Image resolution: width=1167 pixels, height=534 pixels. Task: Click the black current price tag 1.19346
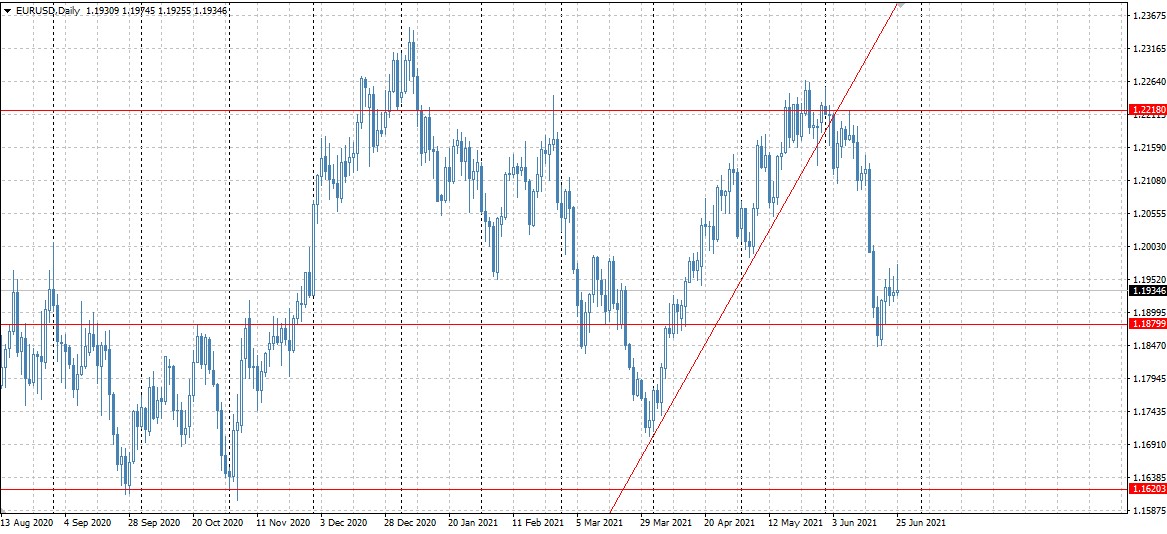1148,290
